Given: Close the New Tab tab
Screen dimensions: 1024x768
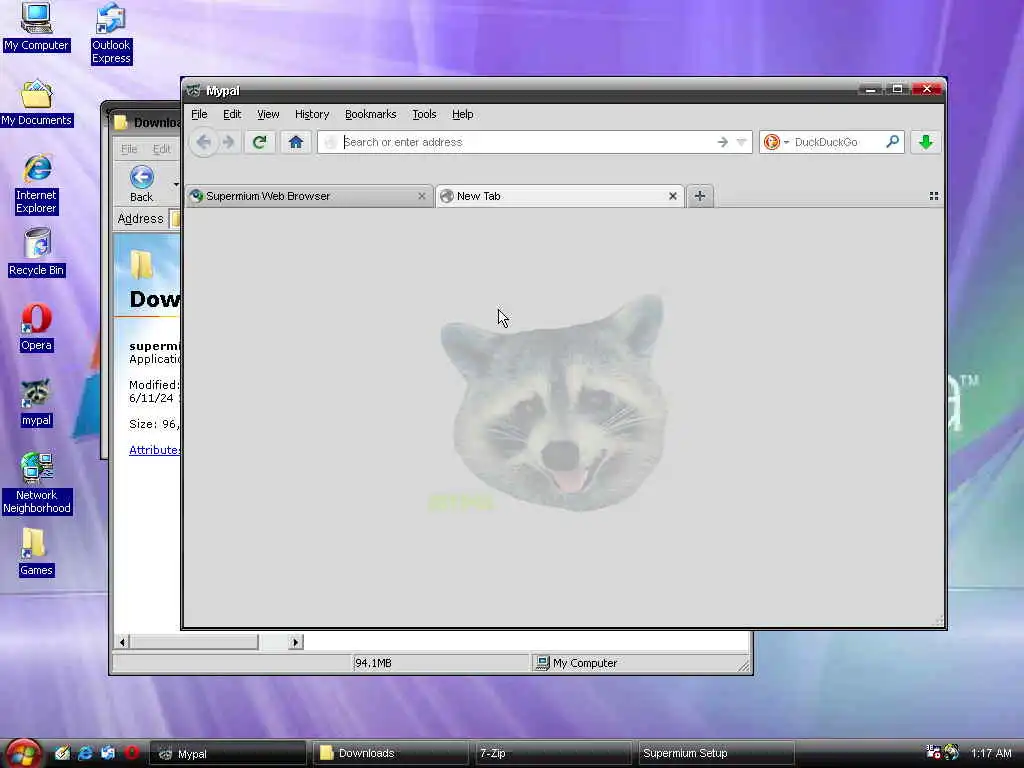Looking at the screenshot, I should [x=673, y=196].
